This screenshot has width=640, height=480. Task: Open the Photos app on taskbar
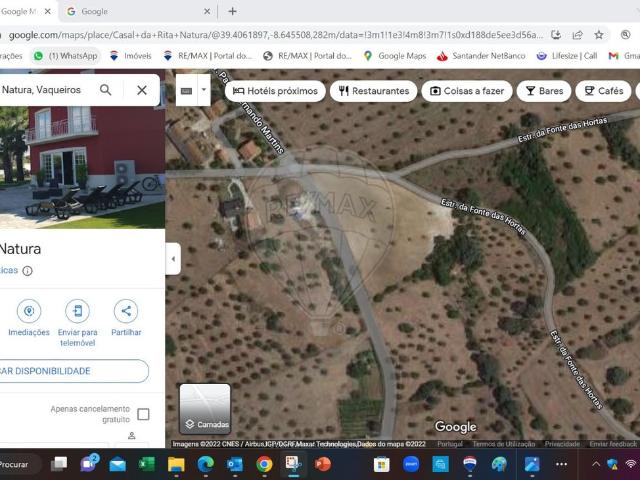click(532, 464)
